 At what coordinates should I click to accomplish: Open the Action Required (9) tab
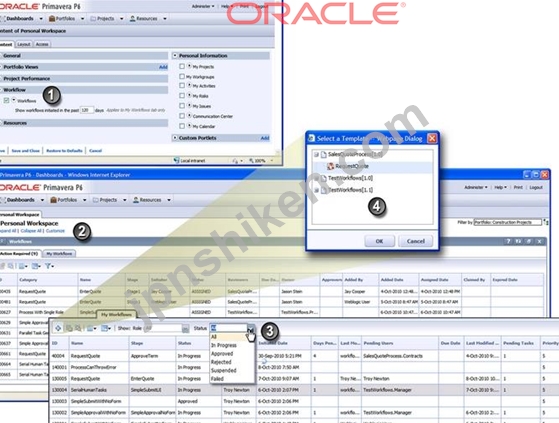[x=20, y=254]
